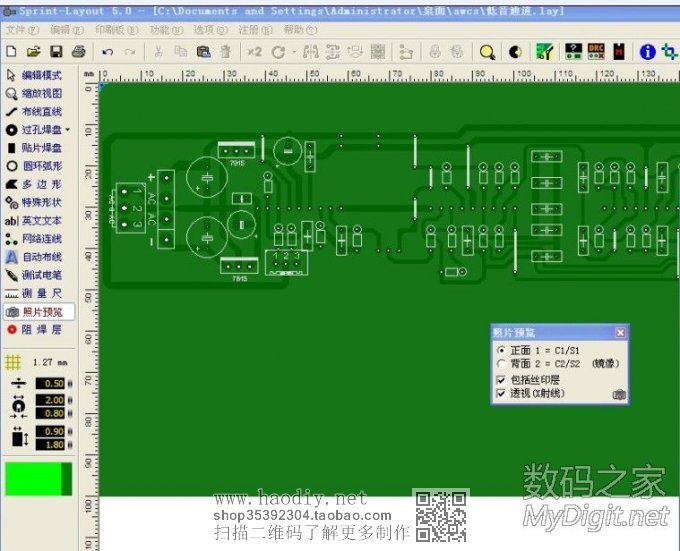
Task: Expand the 过孔焊盘 pad type dropdown arrow
Action: point(68,130)
